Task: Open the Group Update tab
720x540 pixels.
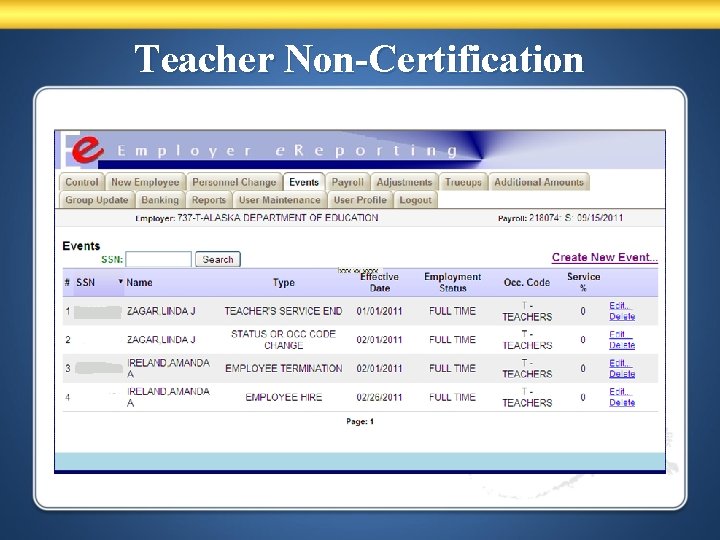Action: click(97, 200)
